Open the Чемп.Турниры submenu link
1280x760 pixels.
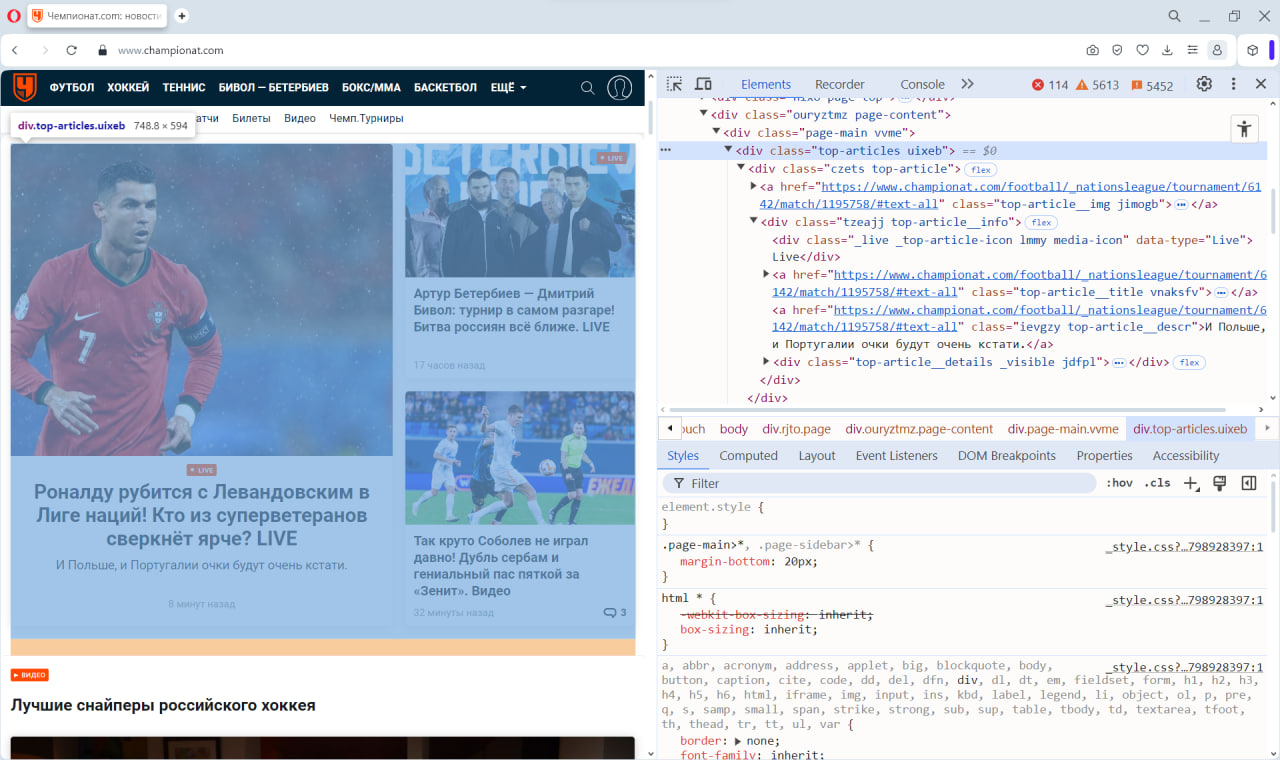tap(366, 118)
